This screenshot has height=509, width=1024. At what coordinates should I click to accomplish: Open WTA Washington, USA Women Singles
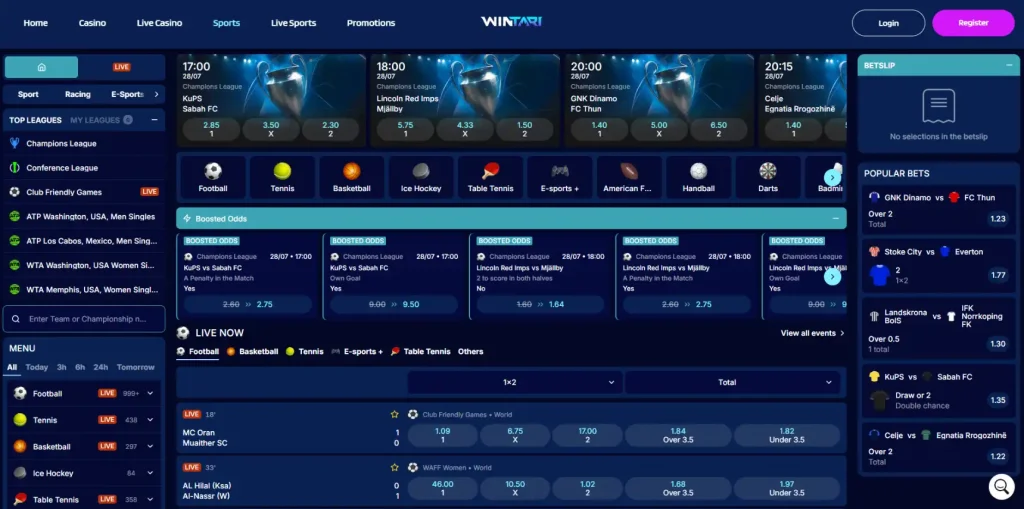click(84, 265)
